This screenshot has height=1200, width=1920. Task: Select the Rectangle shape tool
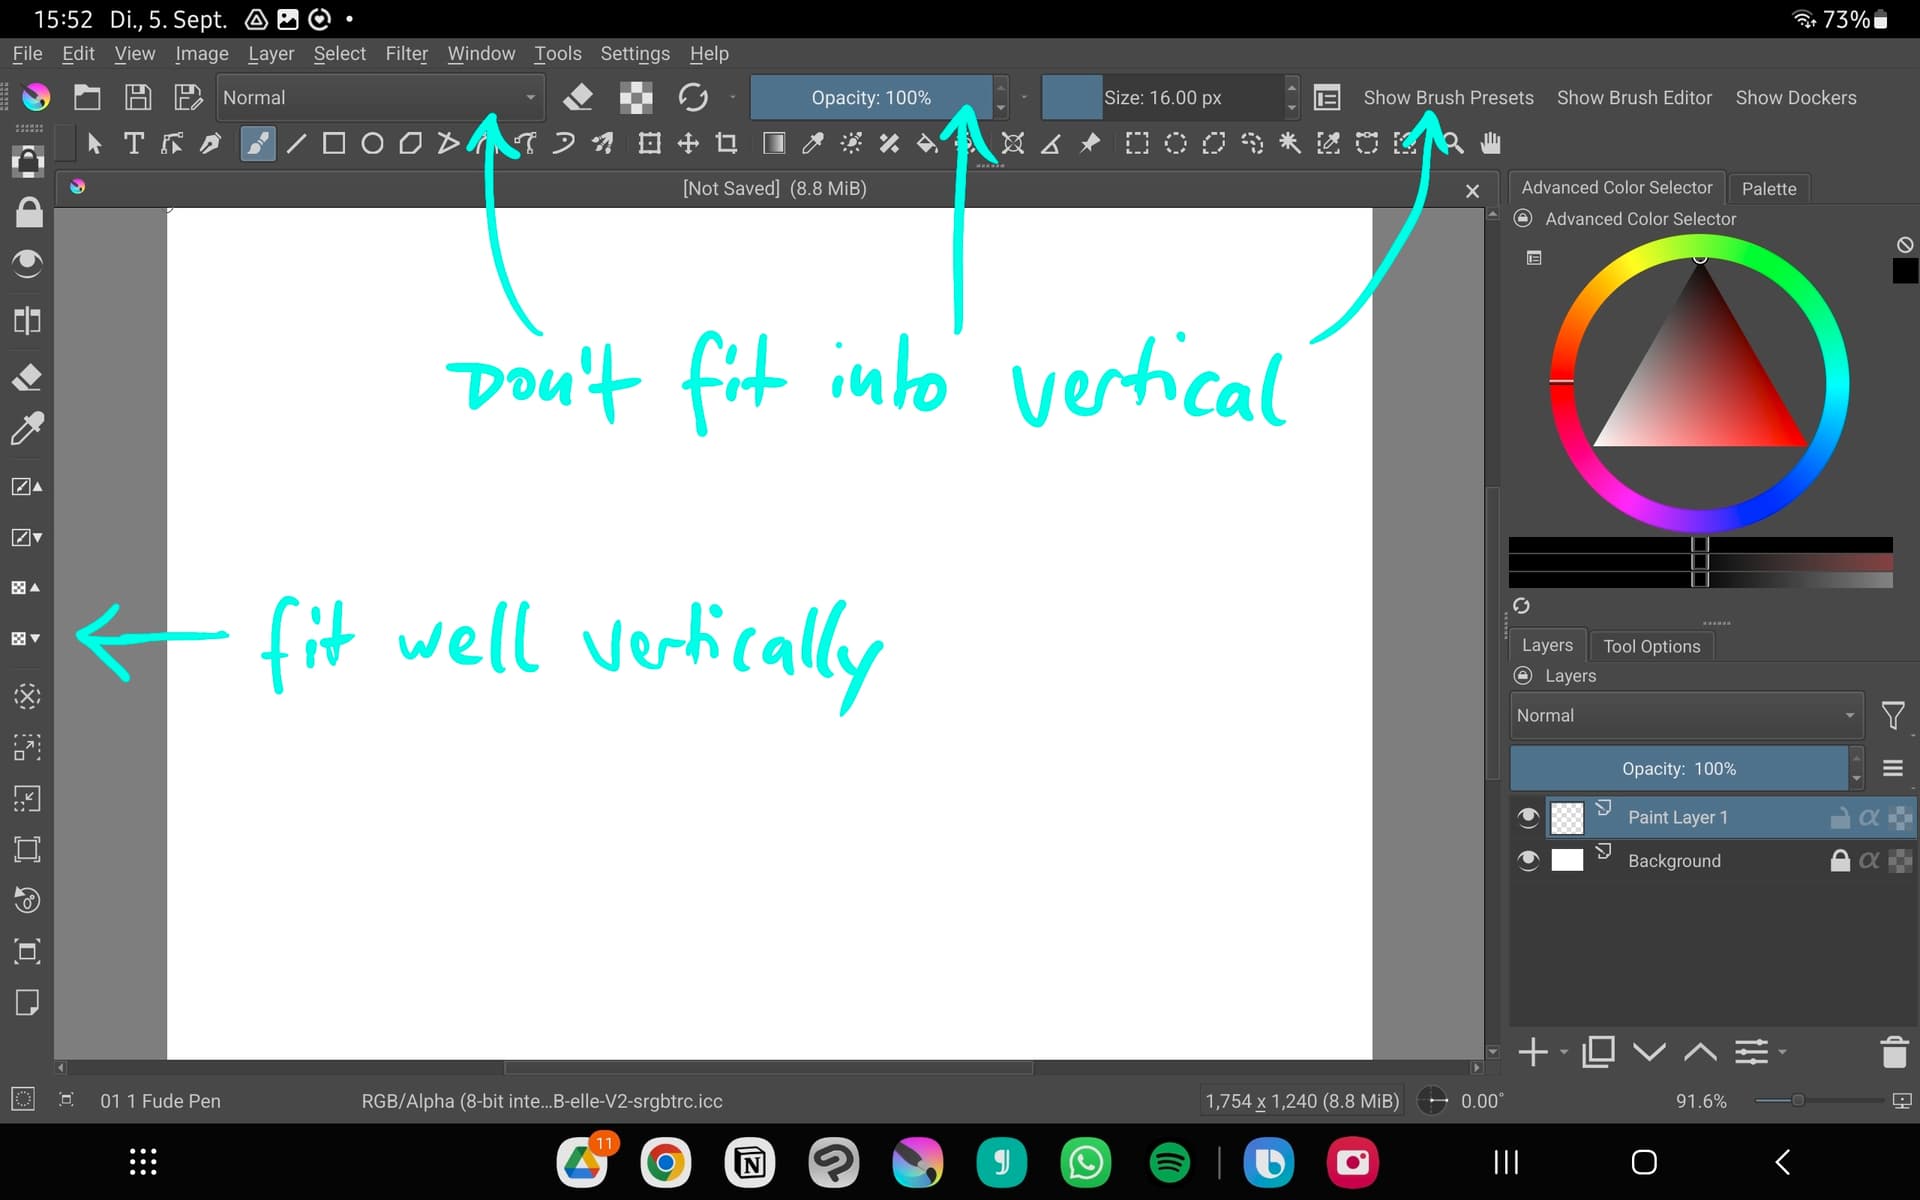coord(334,144)
